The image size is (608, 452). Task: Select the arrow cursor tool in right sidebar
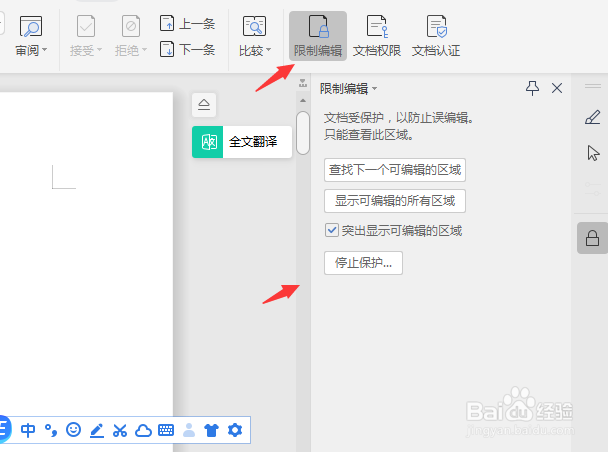[x=593, y=153]
